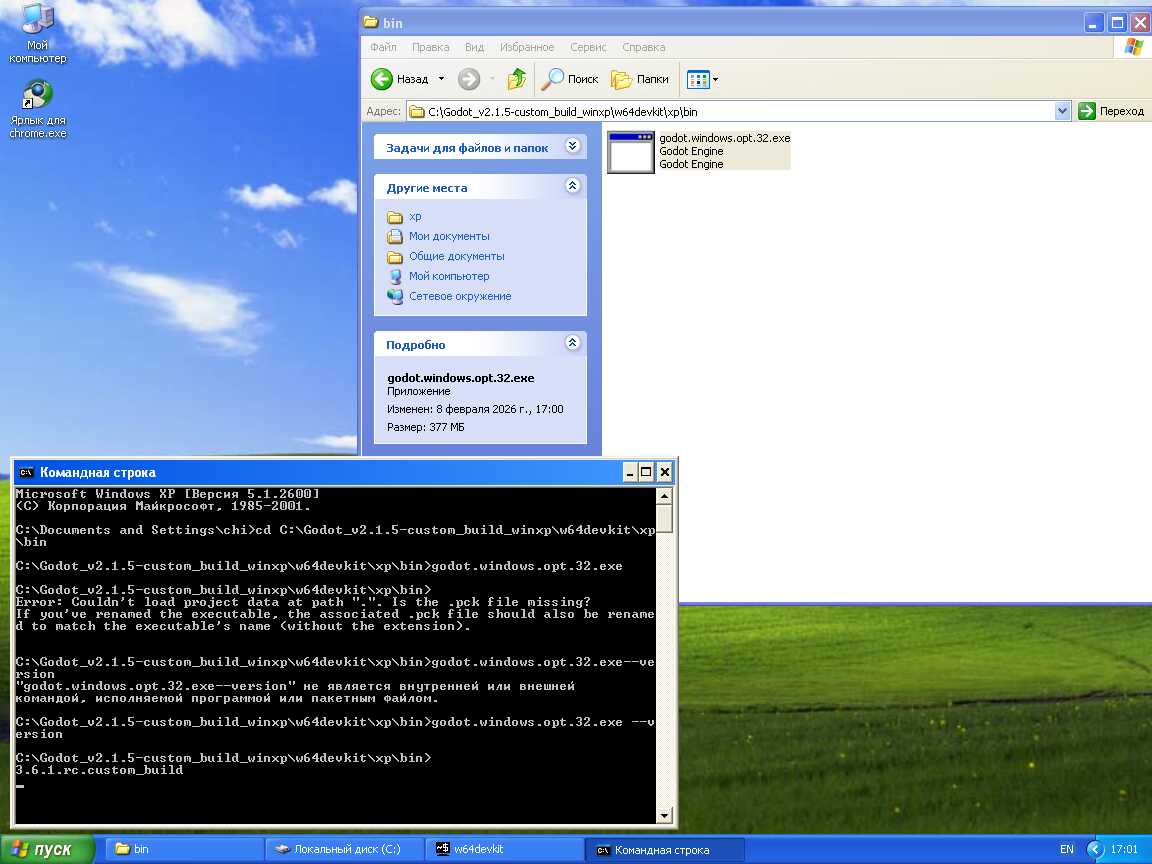Click the address bar path field
Screen dimensions: 1152x864
click(731, 112)
